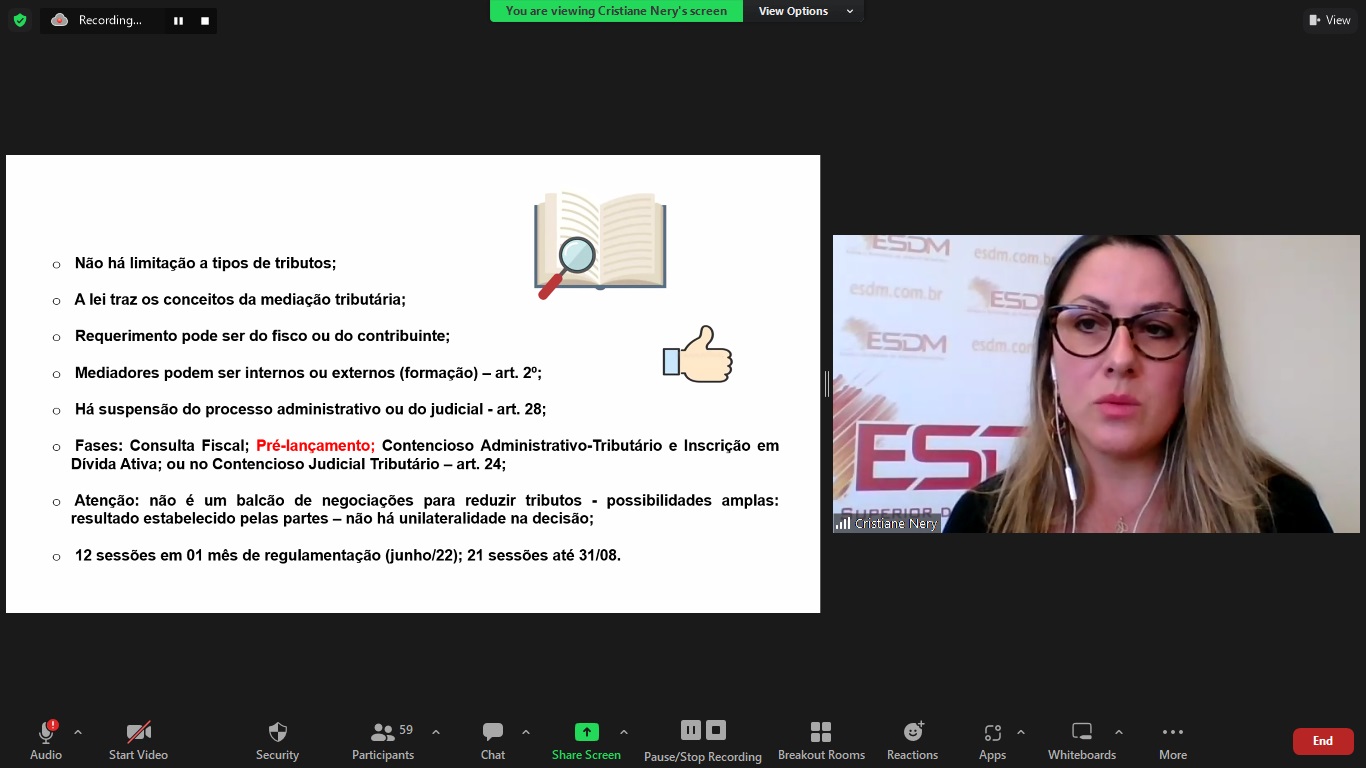Image resolution: width=1366 pixels, height=768 pixels.
Task: Open the Apps panel
Action: (x=992, y=740)
